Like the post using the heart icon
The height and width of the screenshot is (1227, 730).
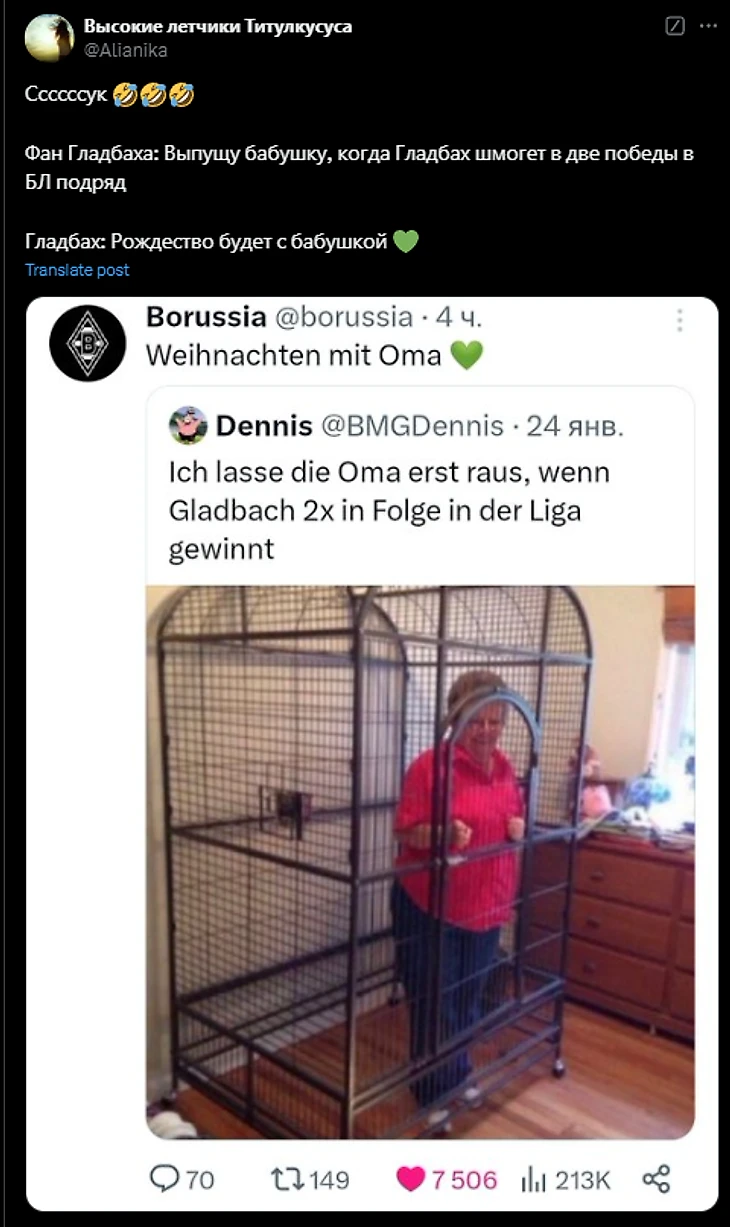[410, 1179]
